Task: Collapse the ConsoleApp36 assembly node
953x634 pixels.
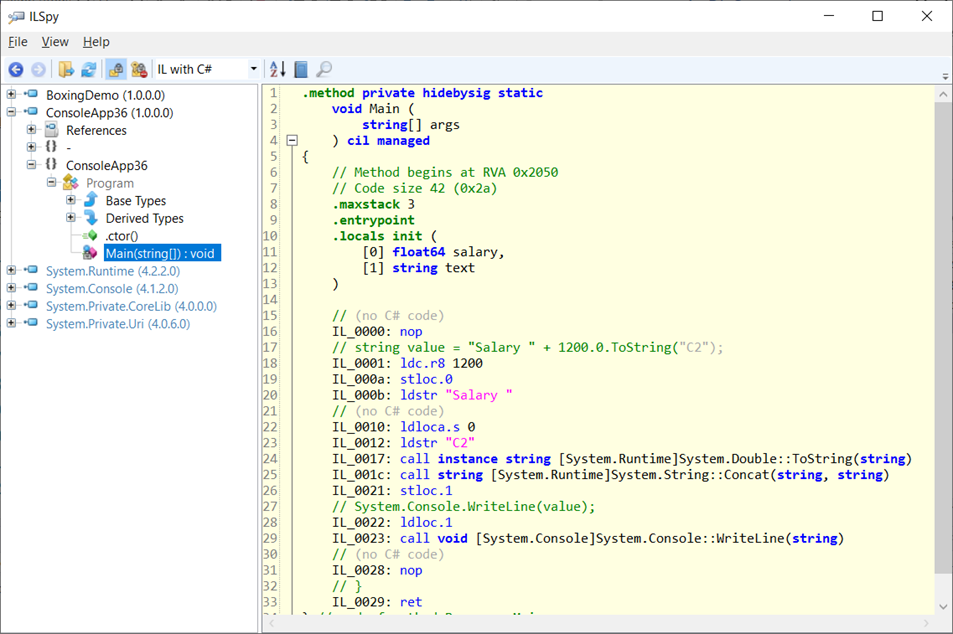Action: 11,112
